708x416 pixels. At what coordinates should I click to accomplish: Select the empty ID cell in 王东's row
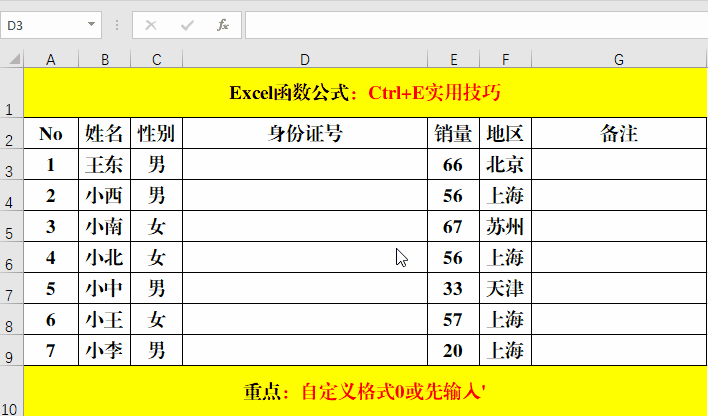tap(305, 164)
